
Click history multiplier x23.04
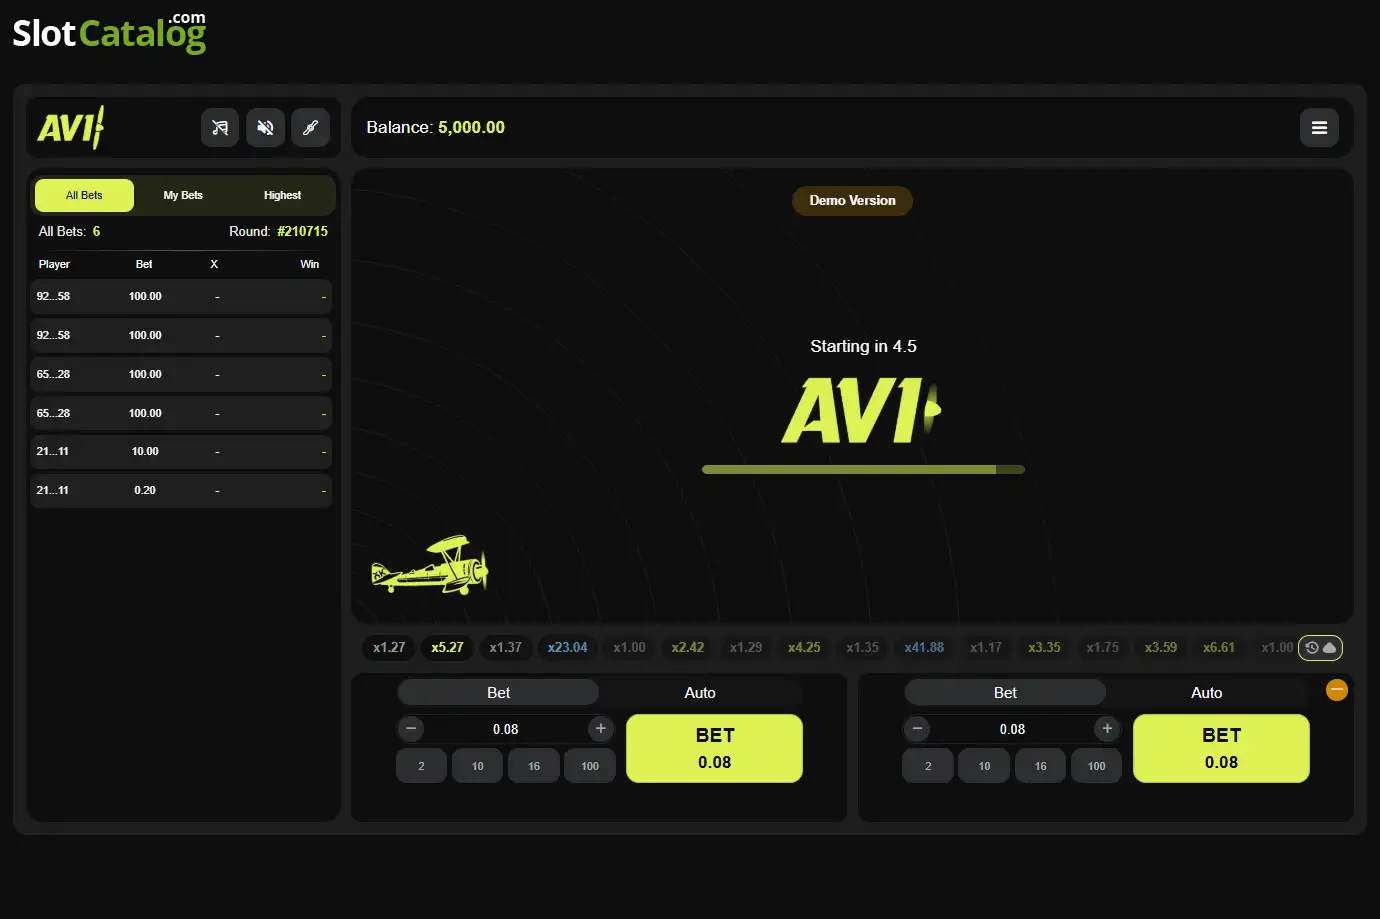click(x=567, y=647)
